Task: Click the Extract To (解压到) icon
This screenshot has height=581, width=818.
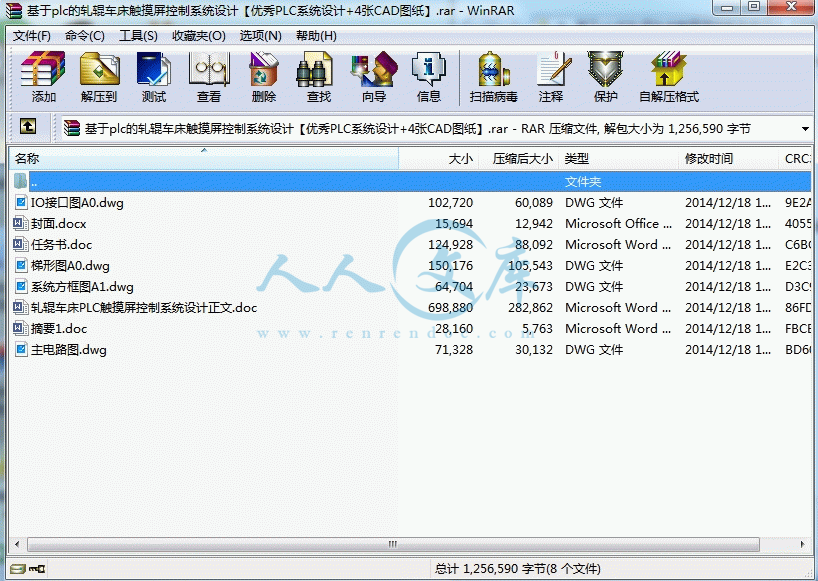Action: tap(99, 76)
